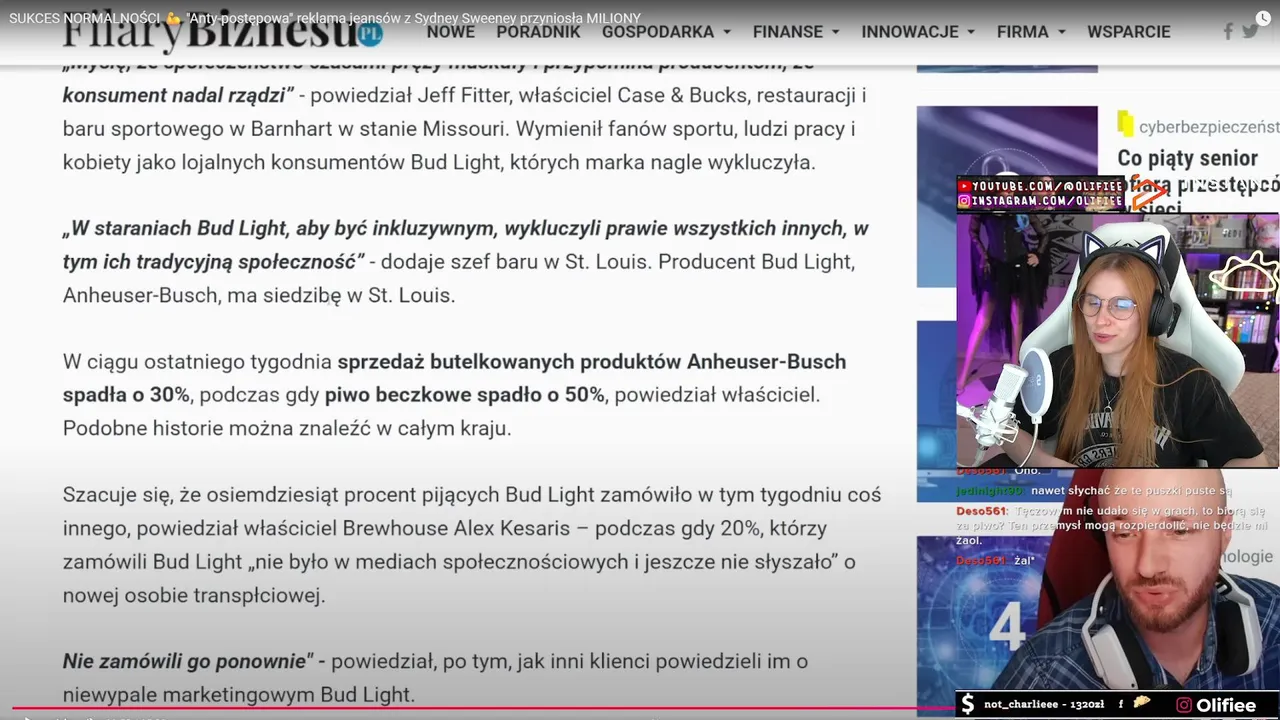Click YOUTUBE.COM/@OLIFIEE overlay text

pos(1047,186)
